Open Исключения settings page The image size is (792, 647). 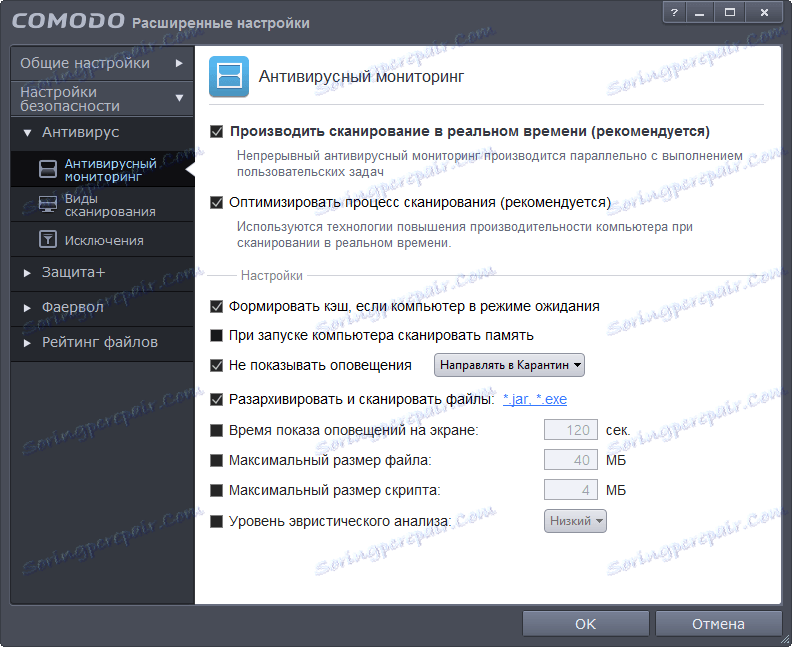pos(102,240)
